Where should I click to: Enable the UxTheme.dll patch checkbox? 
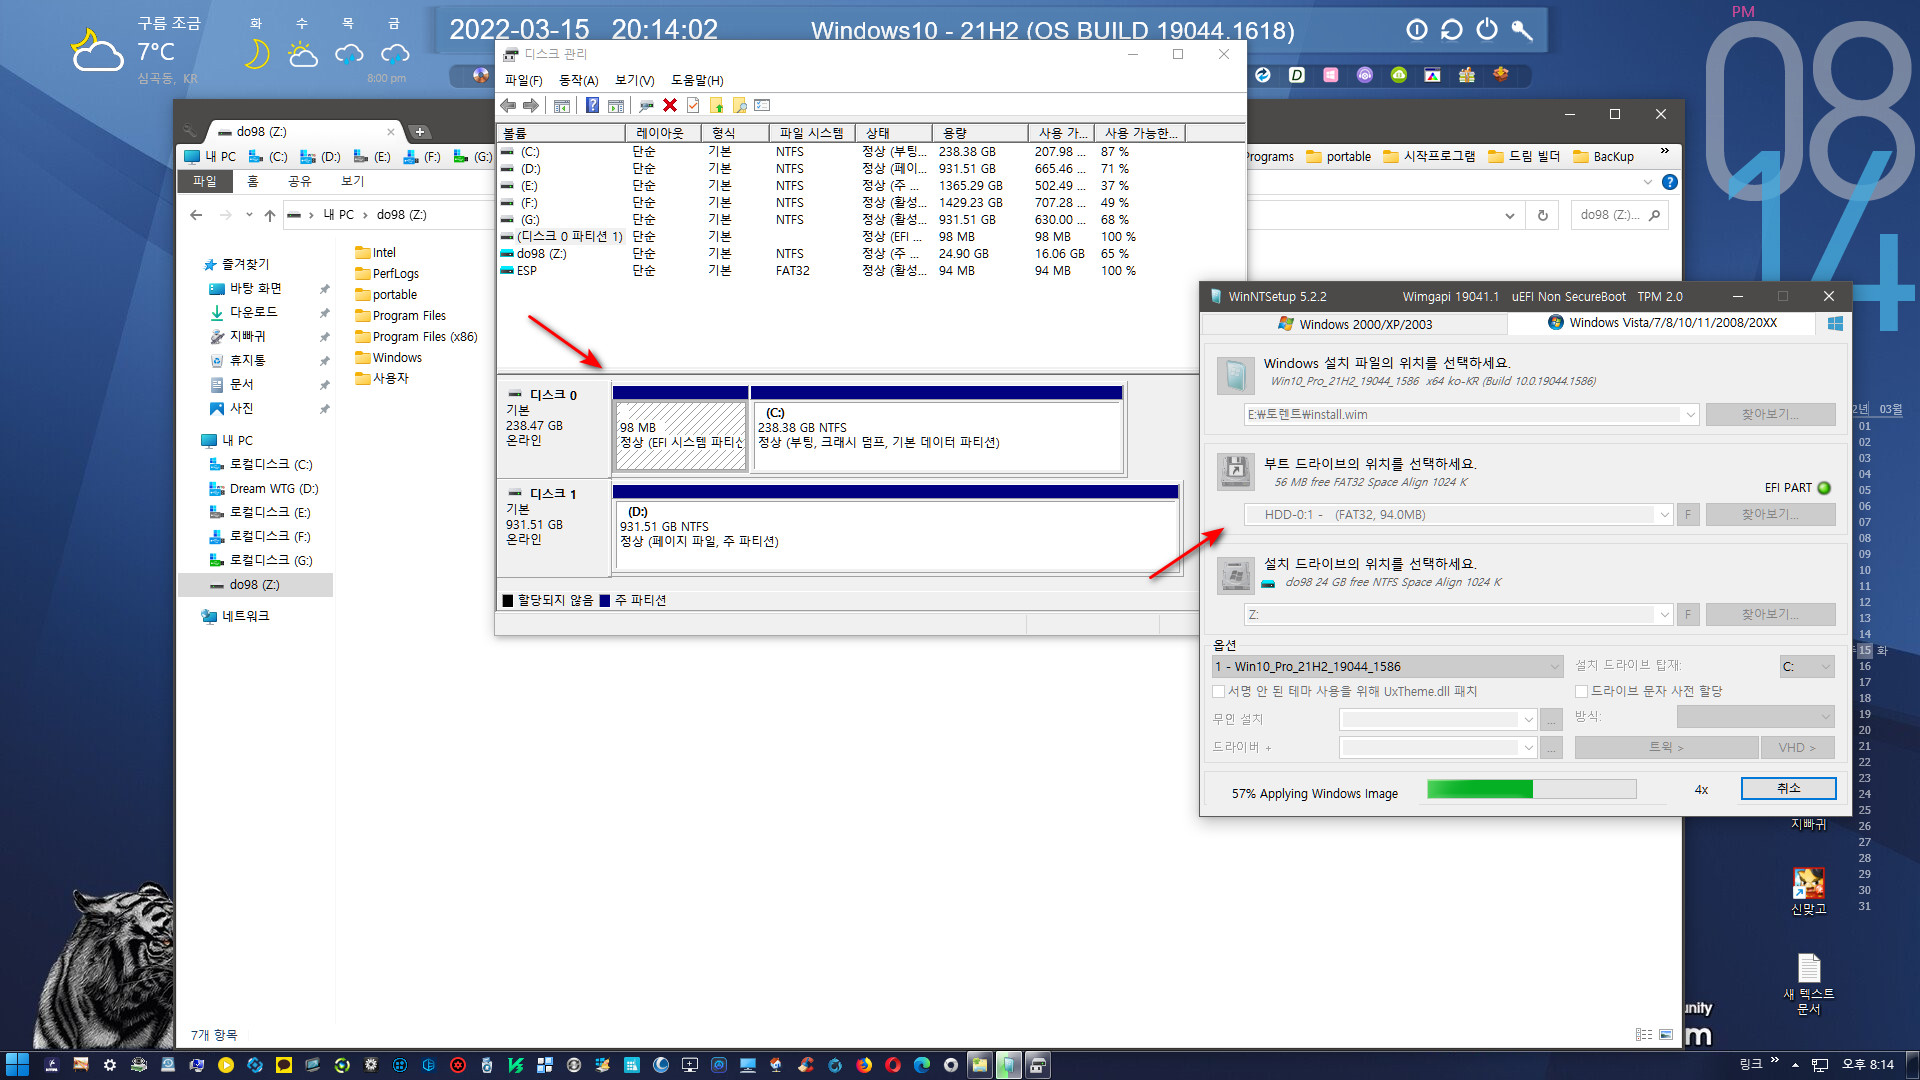click(1219, 691)
